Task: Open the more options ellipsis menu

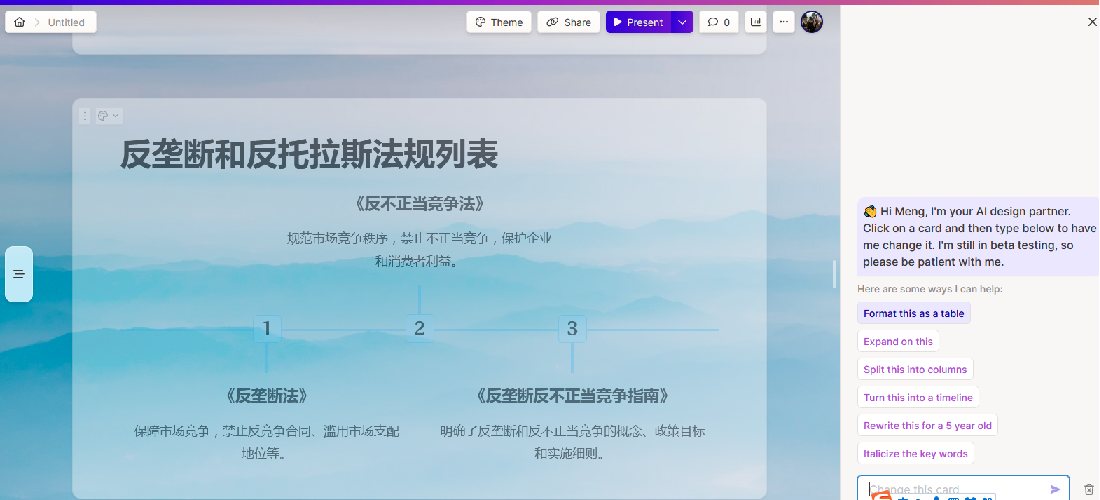Action: pyautogui.click(x=784, y=22)
